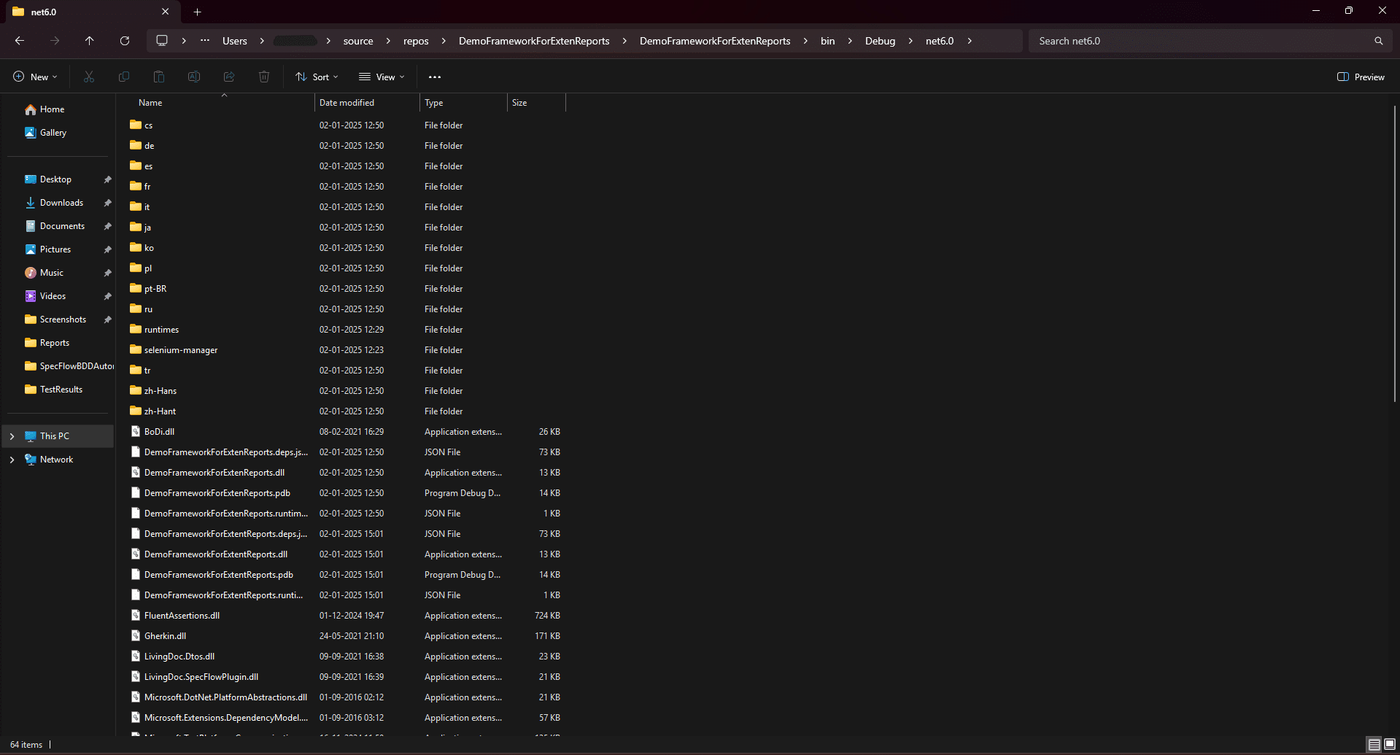
Task: Click bin in breadcrumb path
Action: (828, 41)
